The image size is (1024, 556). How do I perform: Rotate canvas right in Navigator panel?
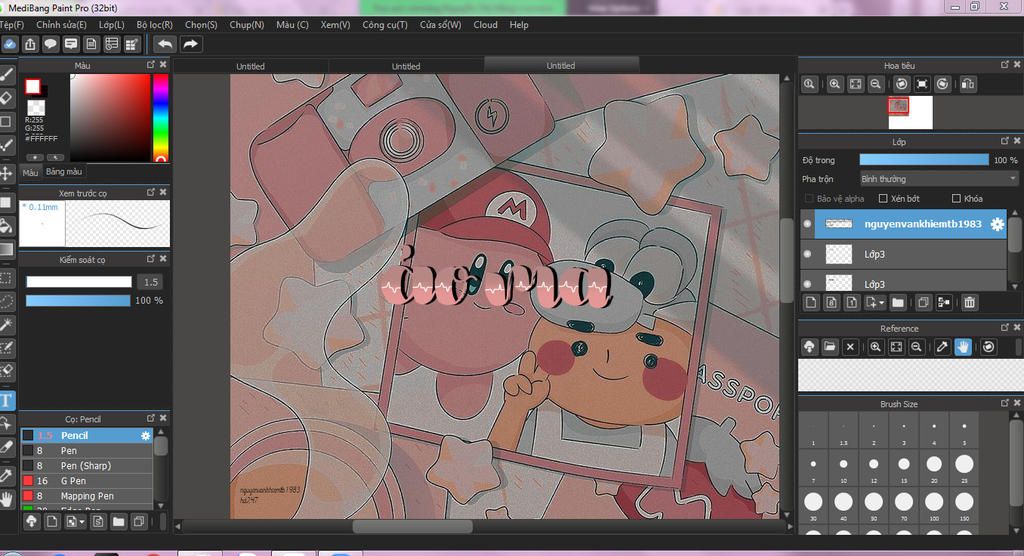tap(942, 84)
